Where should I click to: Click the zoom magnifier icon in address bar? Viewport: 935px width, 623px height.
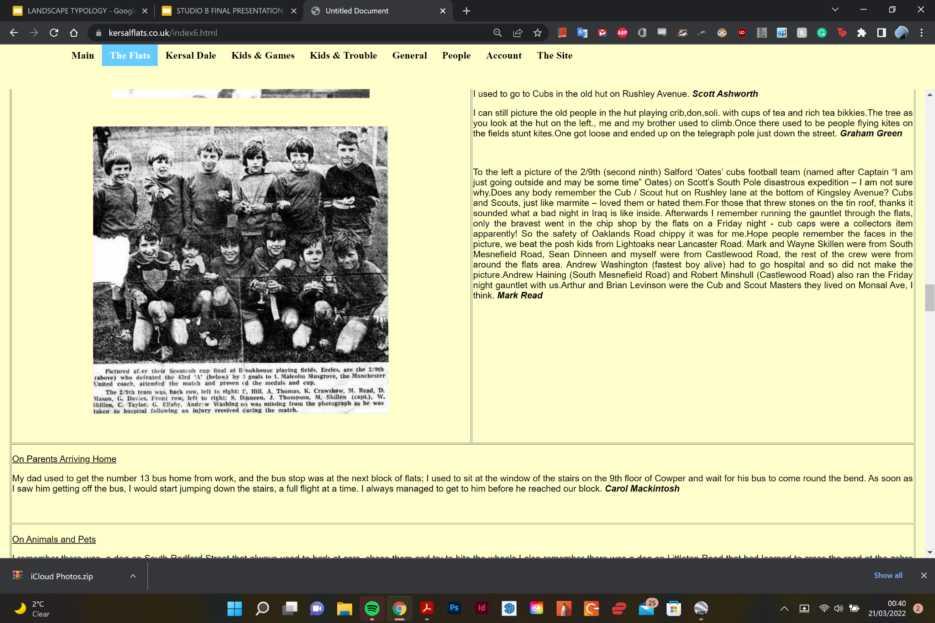(497, 33)
